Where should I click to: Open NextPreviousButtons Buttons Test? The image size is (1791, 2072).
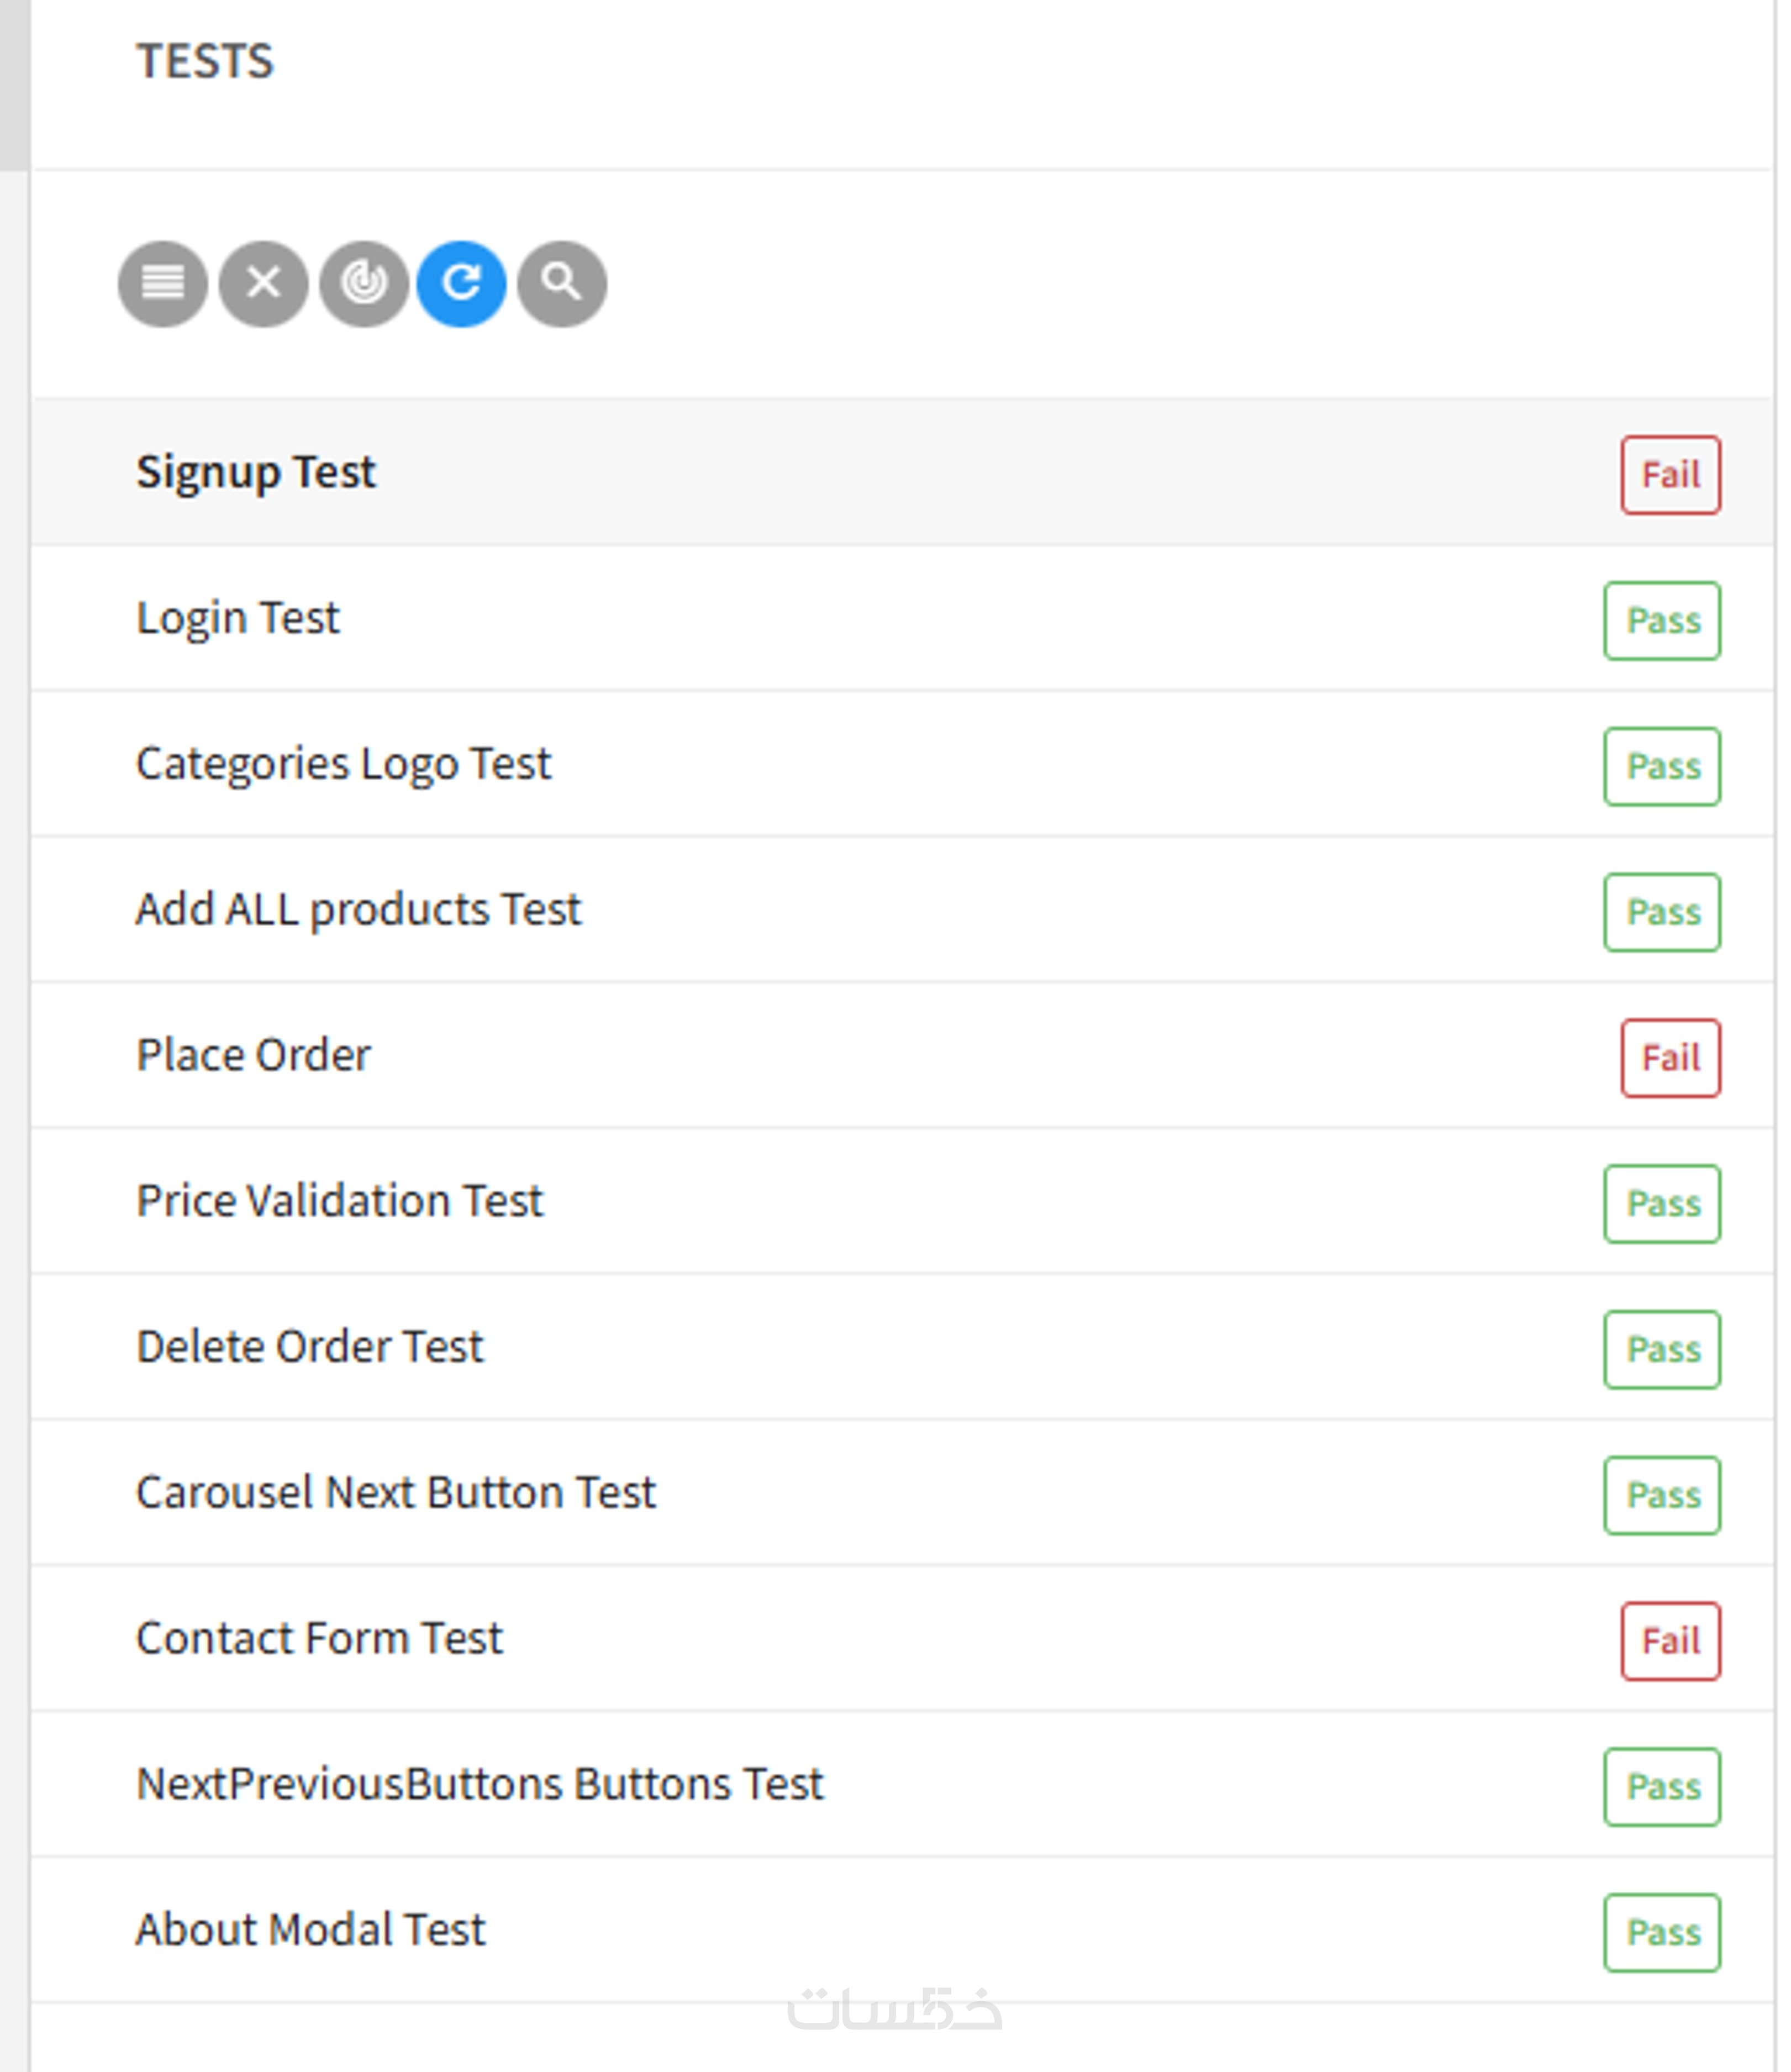coord(480,1785)
